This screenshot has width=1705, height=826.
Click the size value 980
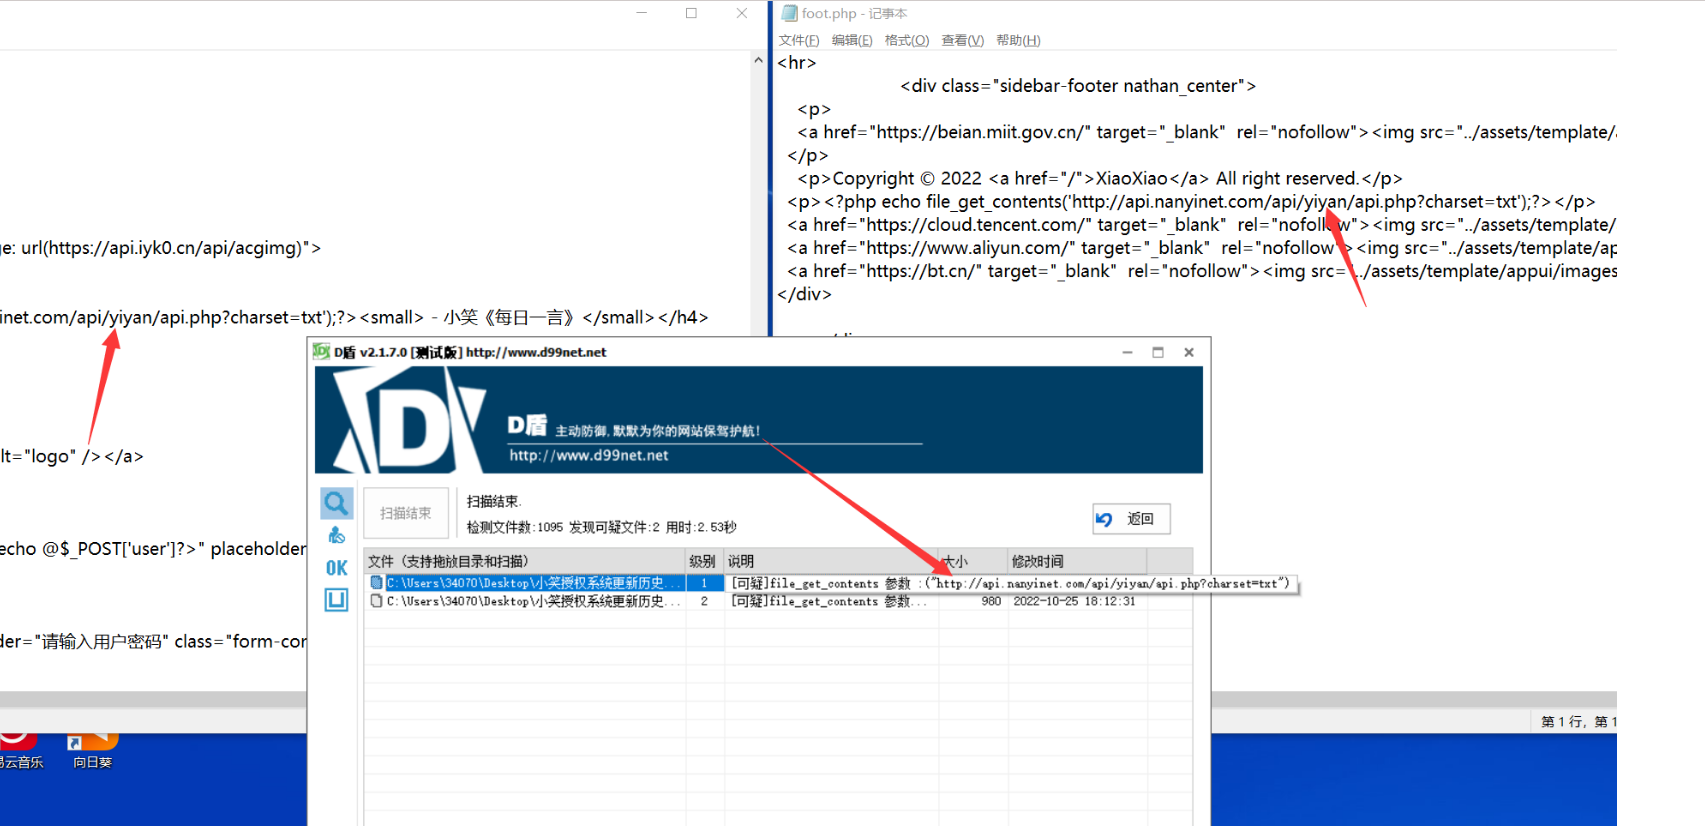[x=991, y=601]
